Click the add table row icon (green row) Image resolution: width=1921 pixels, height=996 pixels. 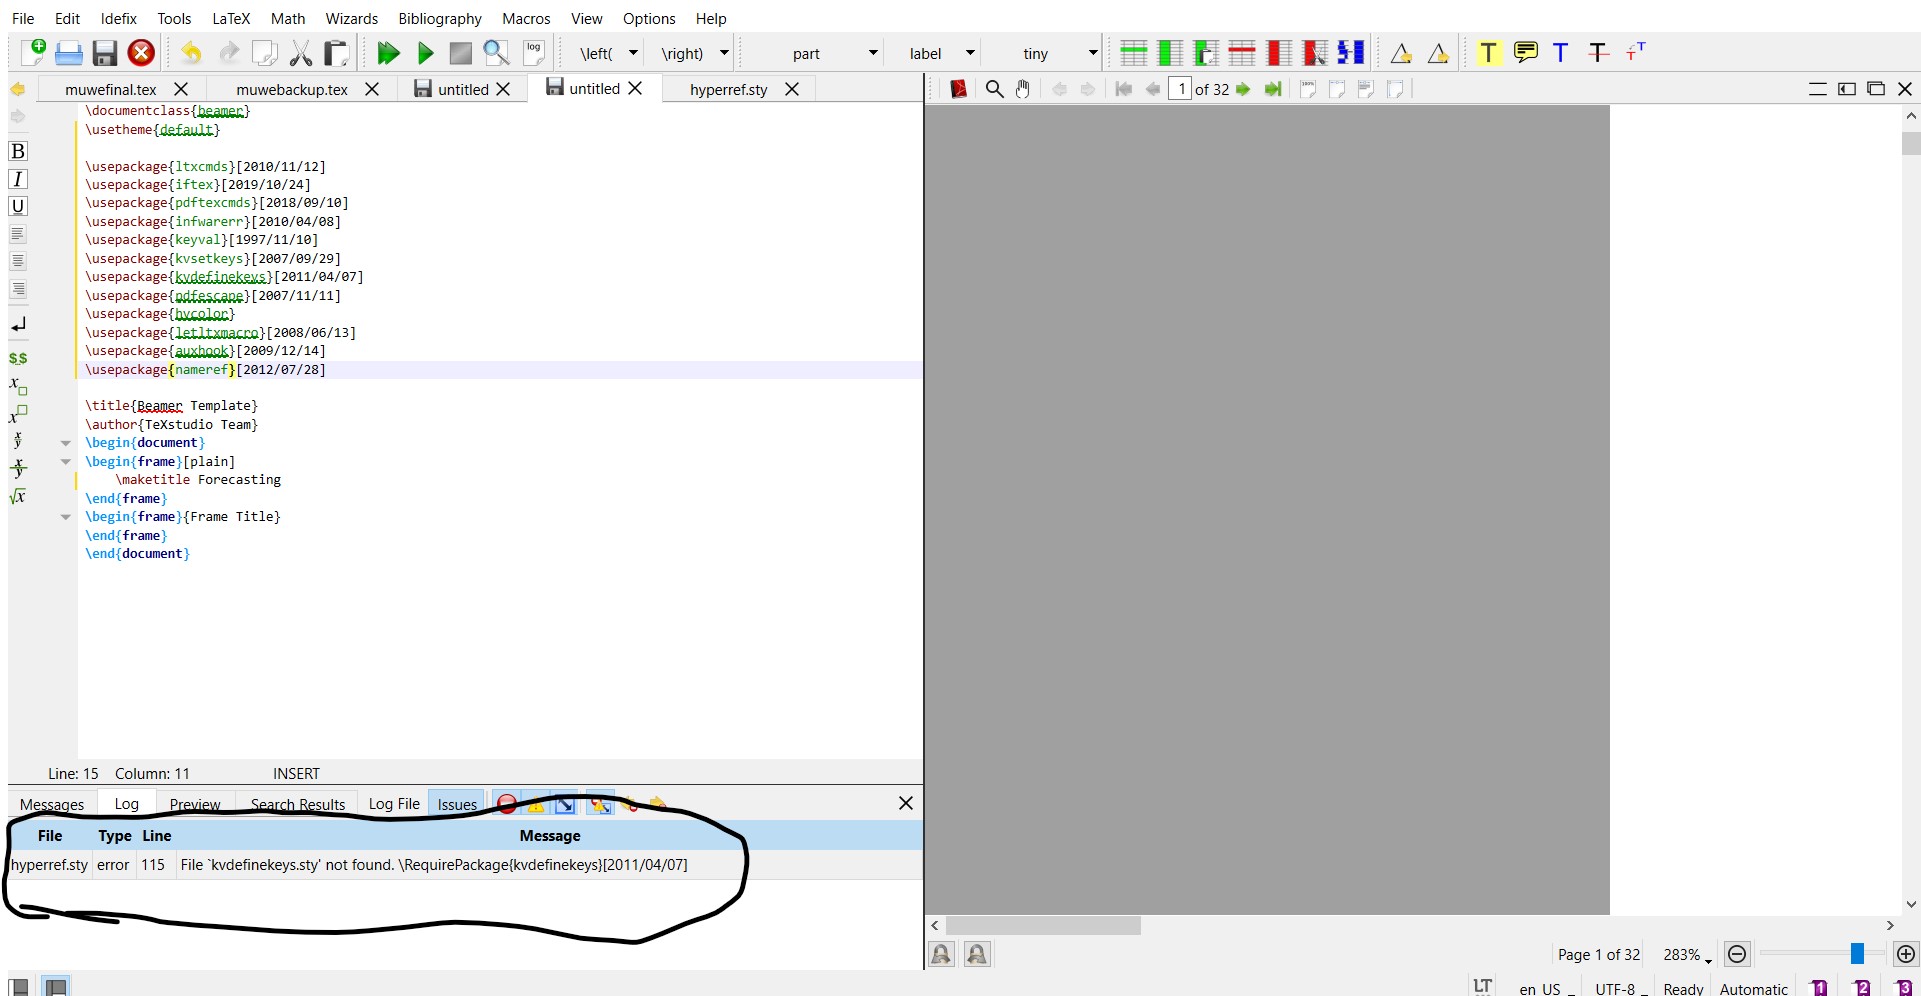[1134, 52]
